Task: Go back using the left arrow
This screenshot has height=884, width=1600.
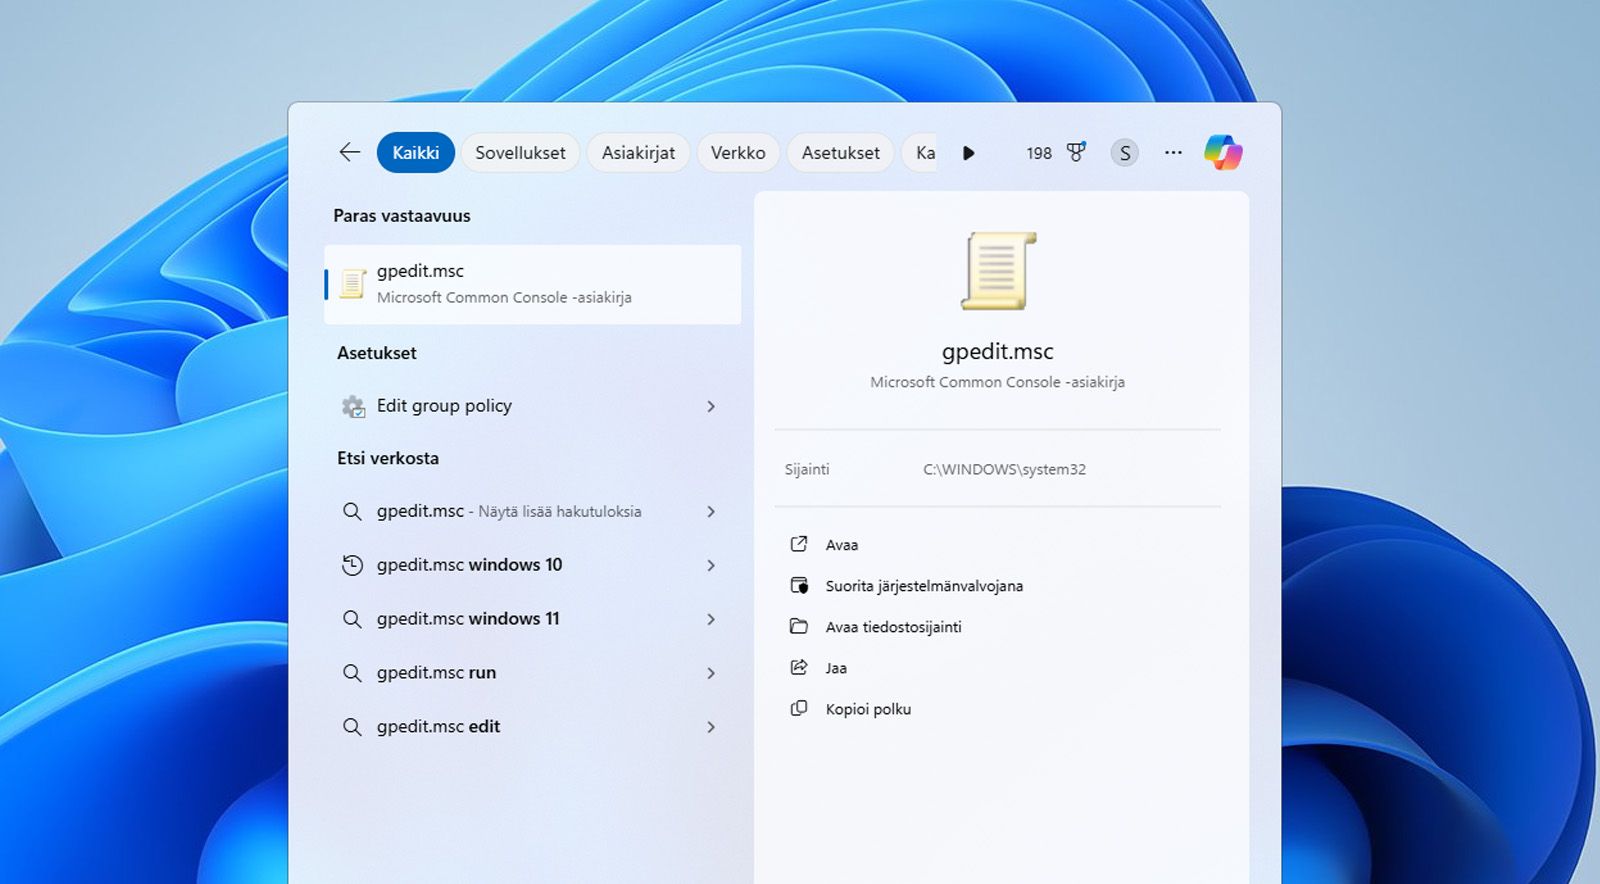Action: 349,152
